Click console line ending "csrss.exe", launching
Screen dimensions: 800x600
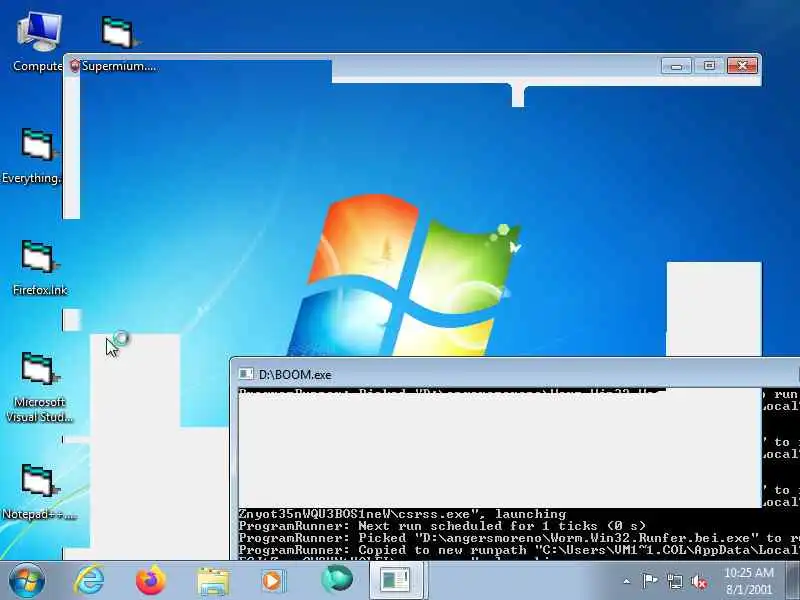(x=402, y=514)
